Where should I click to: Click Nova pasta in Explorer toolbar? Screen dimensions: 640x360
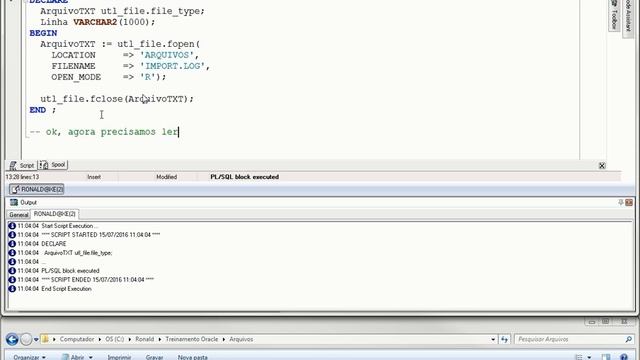tap(193, 357)
